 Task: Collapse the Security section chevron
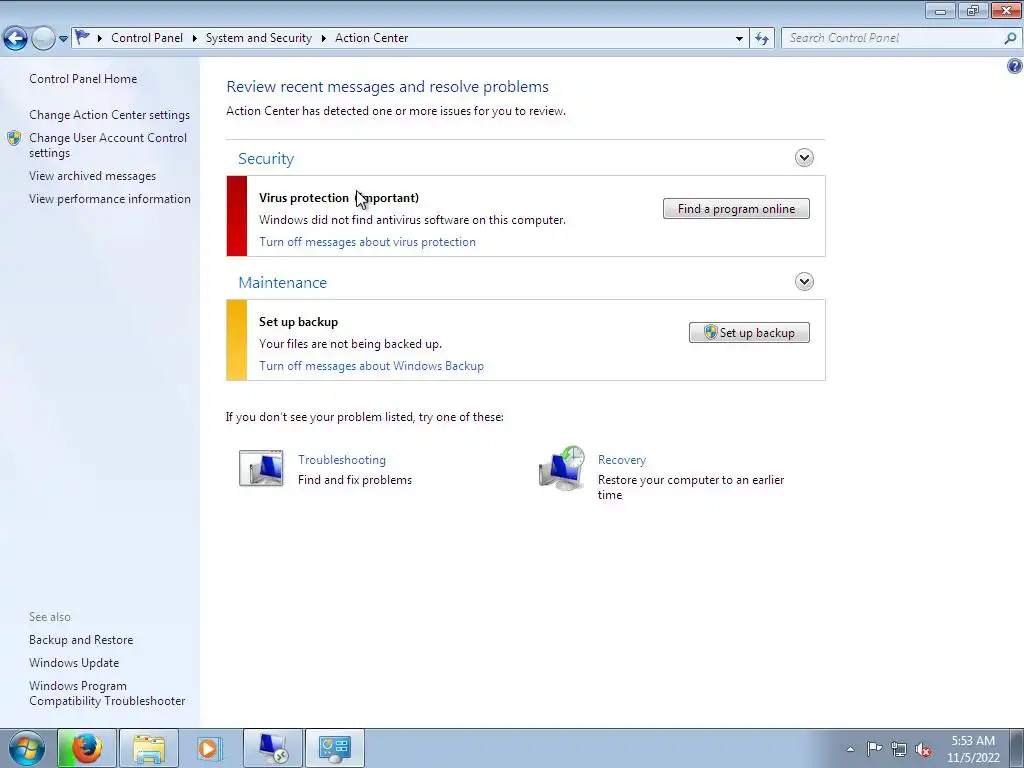point(804,157)
